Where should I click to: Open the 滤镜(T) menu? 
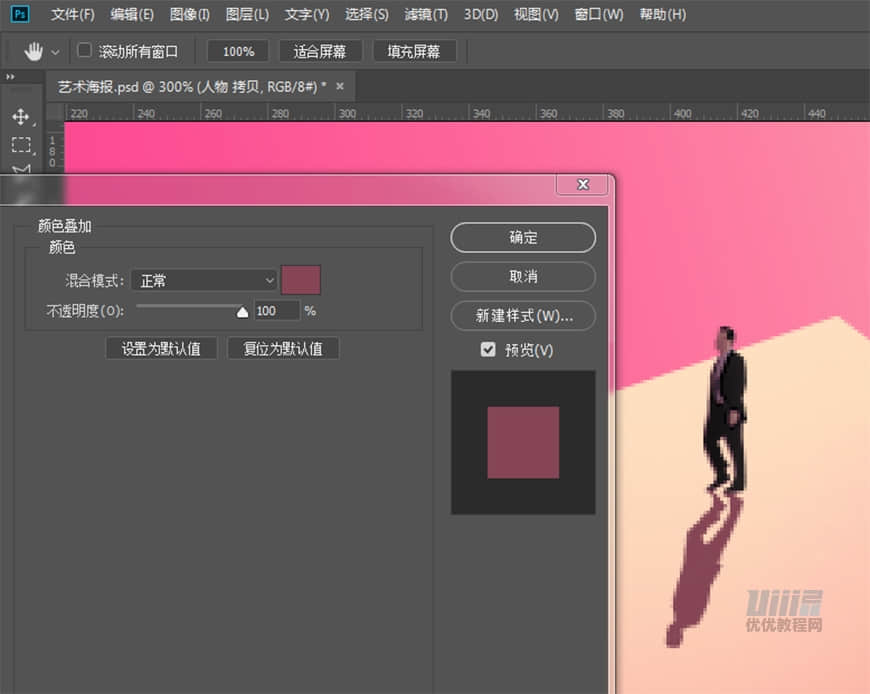point(425,14)
